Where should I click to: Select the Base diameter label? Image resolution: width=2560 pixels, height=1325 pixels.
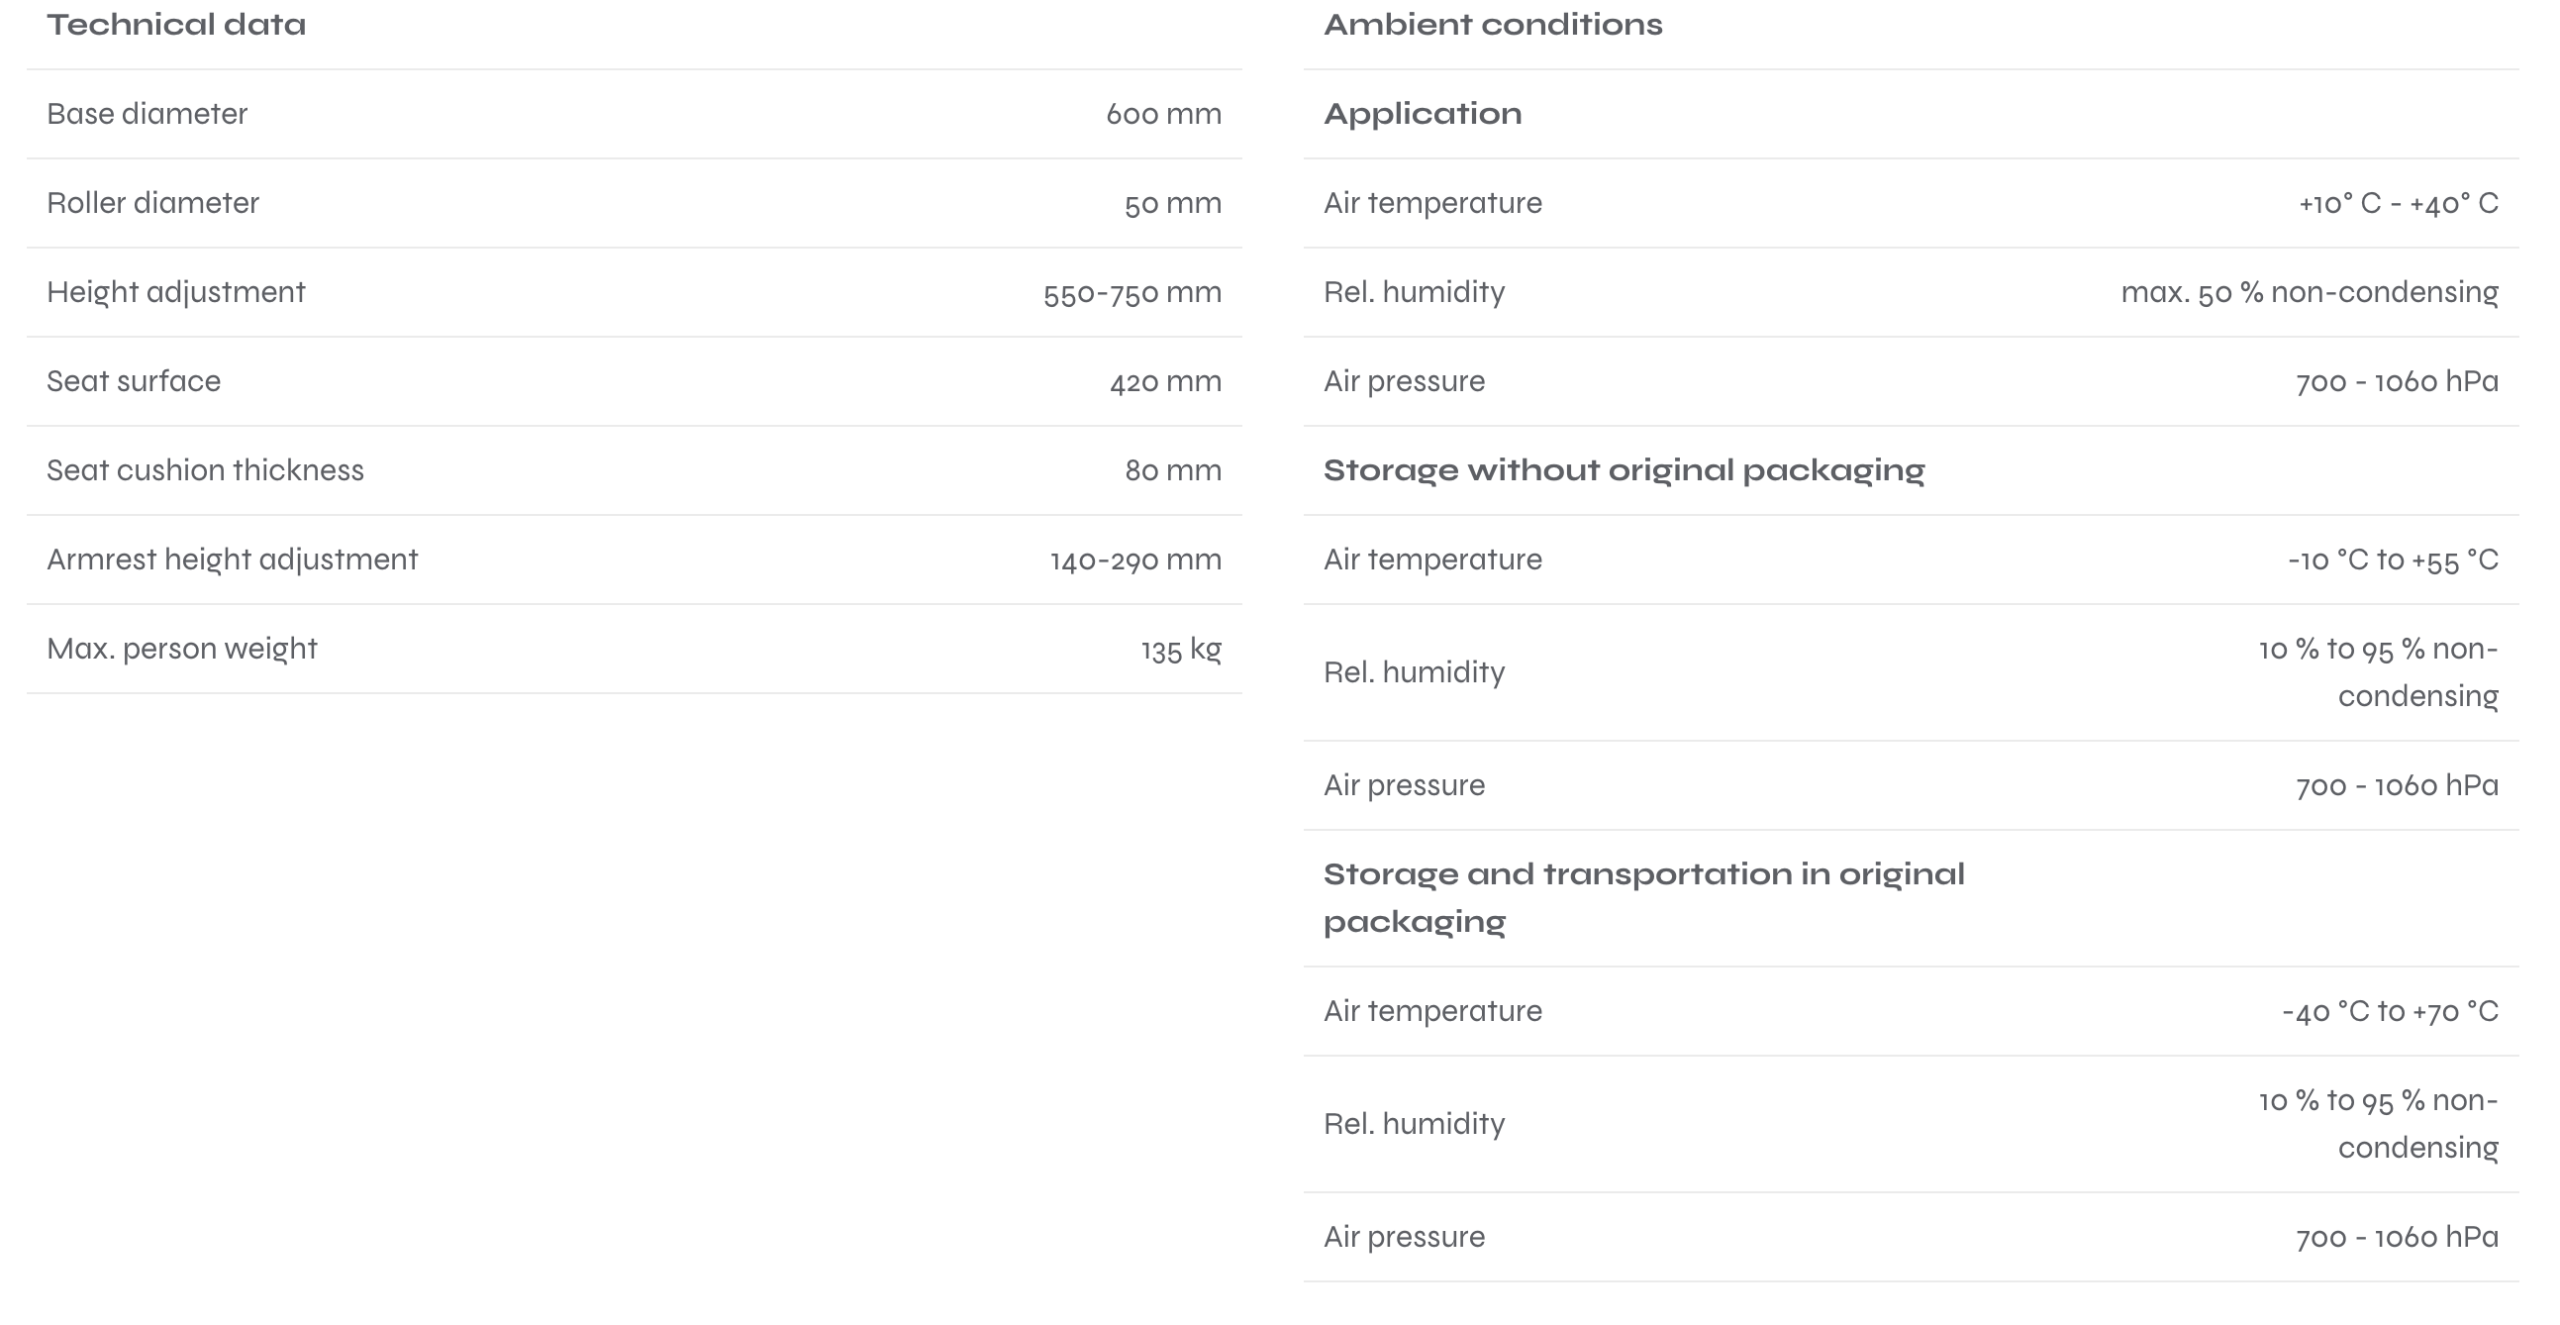click(x=147, y=114)
